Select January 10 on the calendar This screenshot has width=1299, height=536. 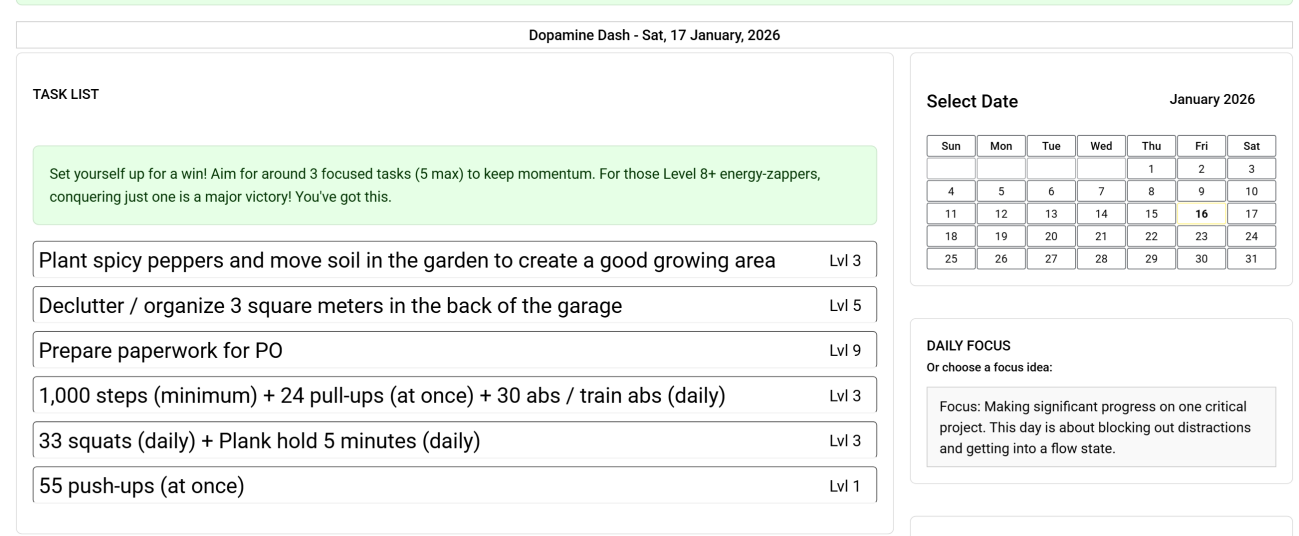point(1251,191)
